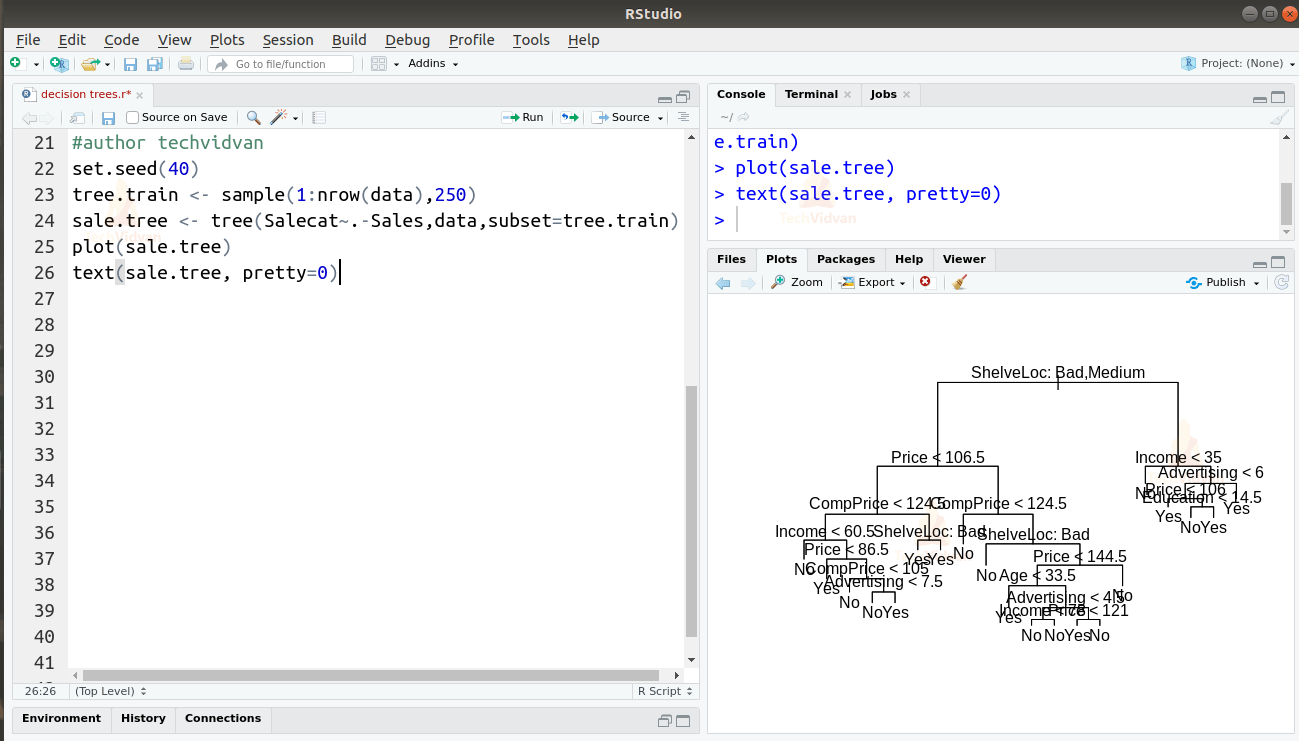
Task: Click the code tools magic wand icon
Action: tap(280, 117)
